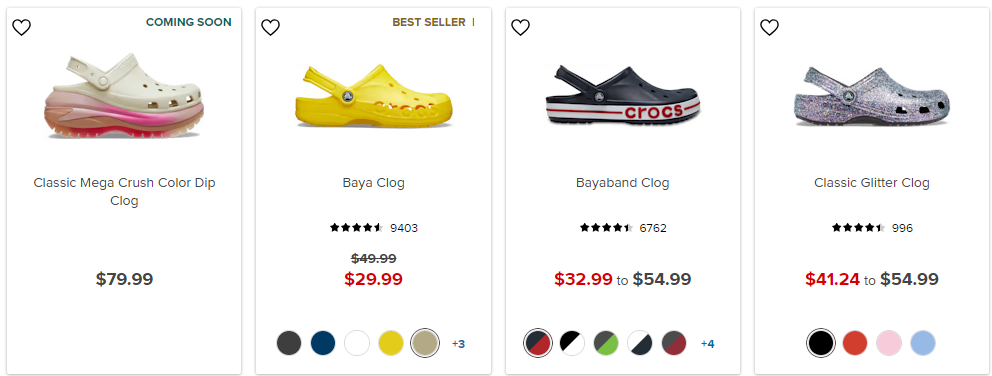
Task: Click the heart icon on Bayaband Clog
Action: click(x=520, y=27)
